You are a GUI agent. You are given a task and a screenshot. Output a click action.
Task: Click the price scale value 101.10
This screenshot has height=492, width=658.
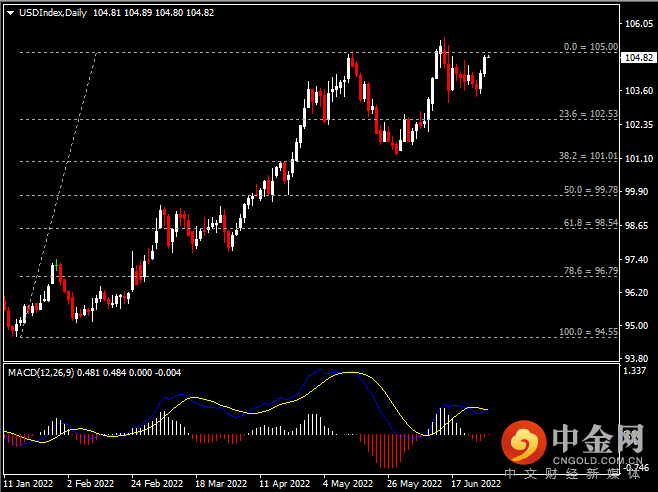click(639, 159)
